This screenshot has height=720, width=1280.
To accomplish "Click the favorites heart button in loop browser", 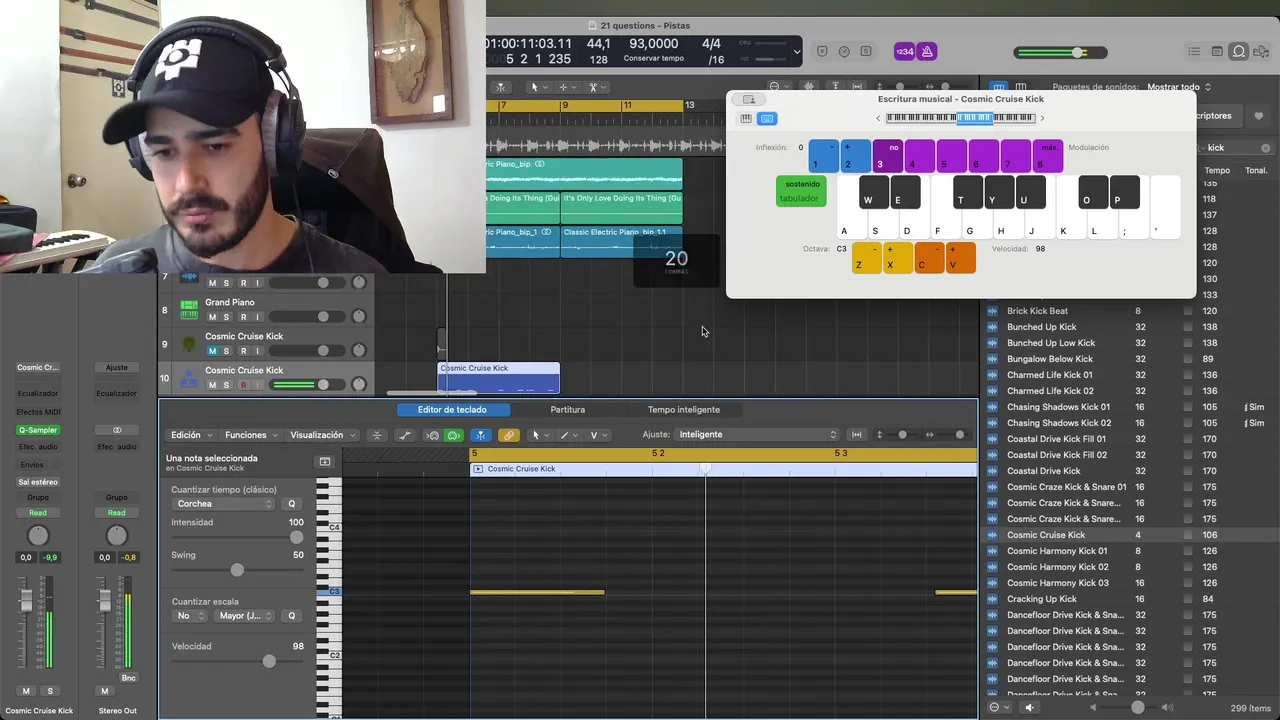I will [1258, 116].
